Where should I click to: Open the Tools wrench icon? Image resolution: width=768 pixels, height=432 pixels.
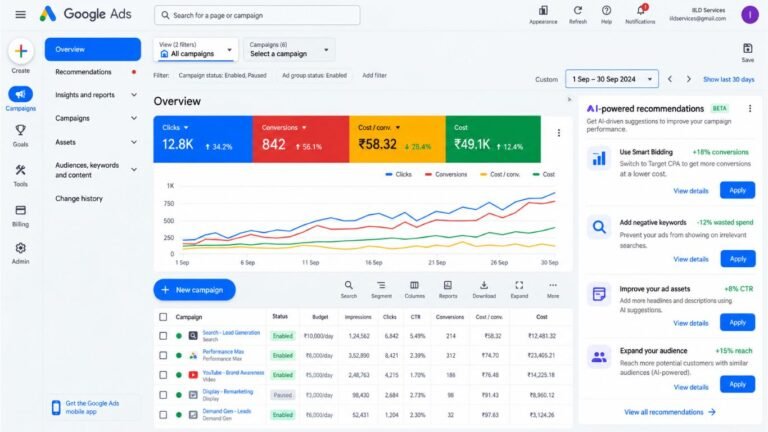[21, 170]
